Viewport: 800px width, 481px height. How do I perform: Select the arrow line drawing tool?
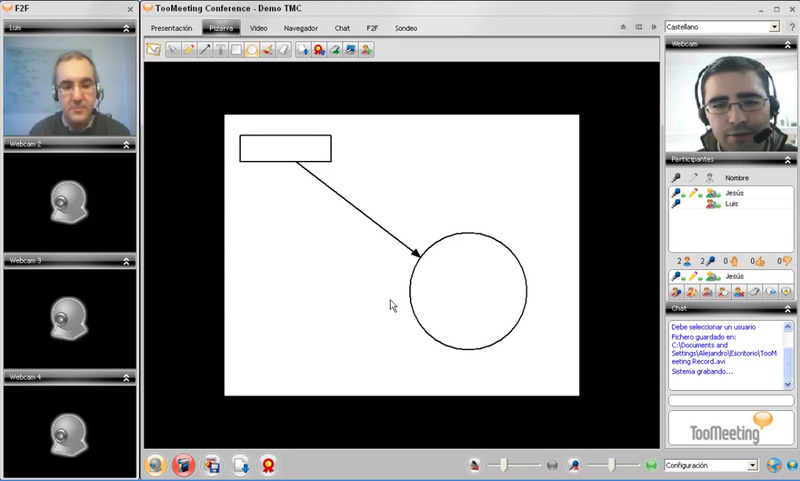coord(205,49)
